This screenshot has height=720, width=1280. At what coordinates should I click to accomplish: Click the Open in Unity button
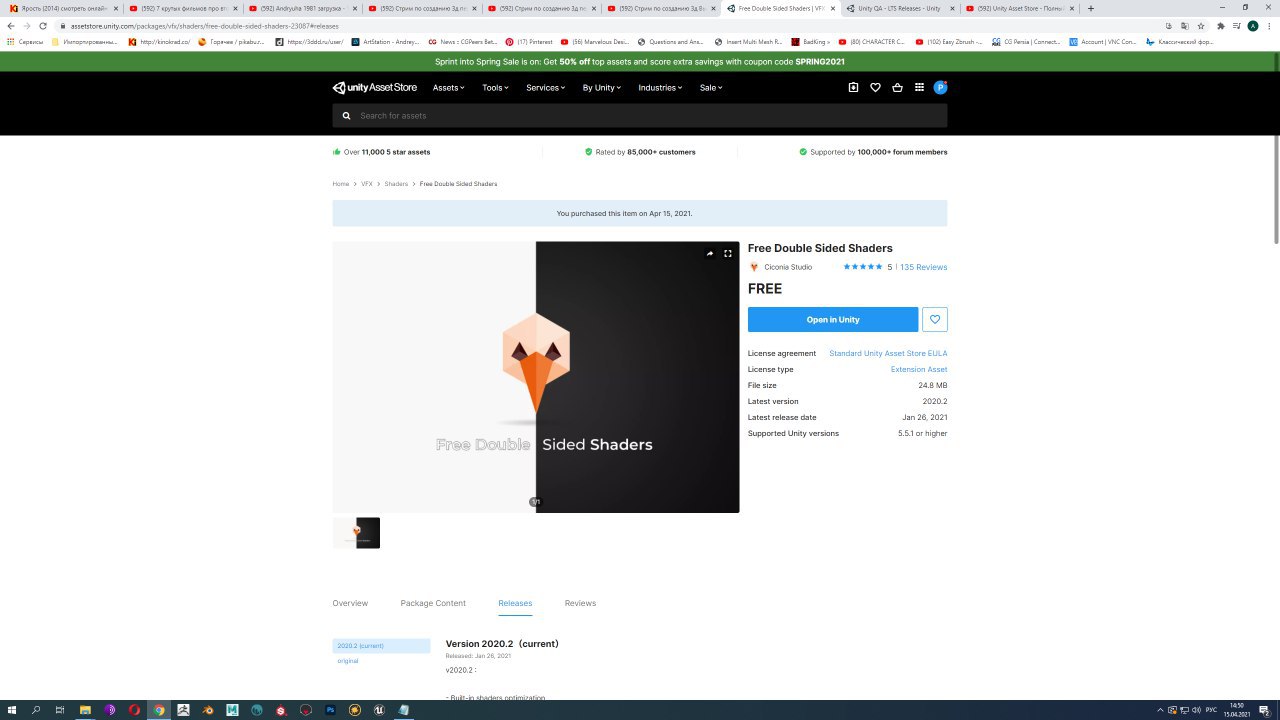833,320
